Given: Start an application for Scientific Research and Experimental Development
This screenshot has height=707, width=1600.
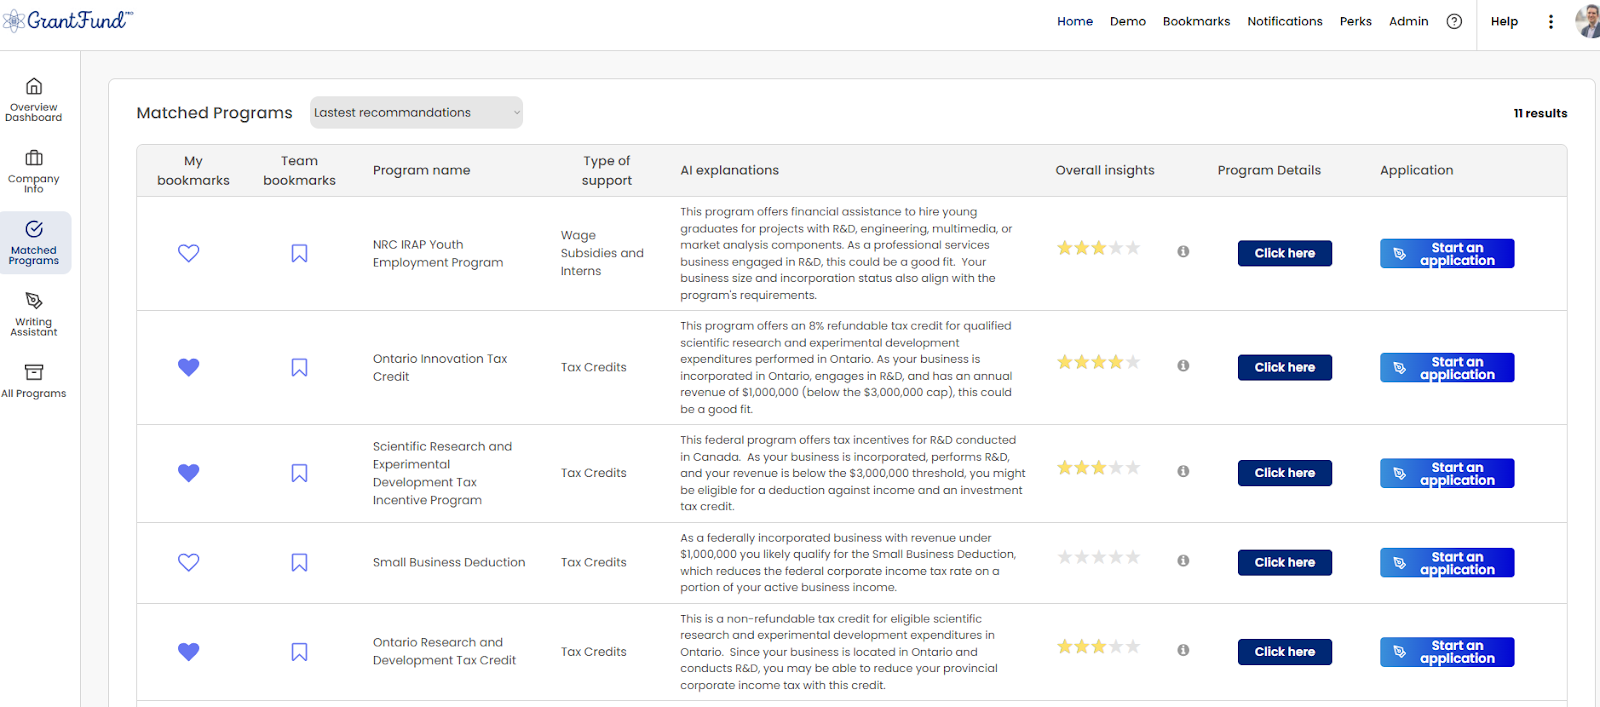Looking at the screenshot, I should pos(1447,473).
